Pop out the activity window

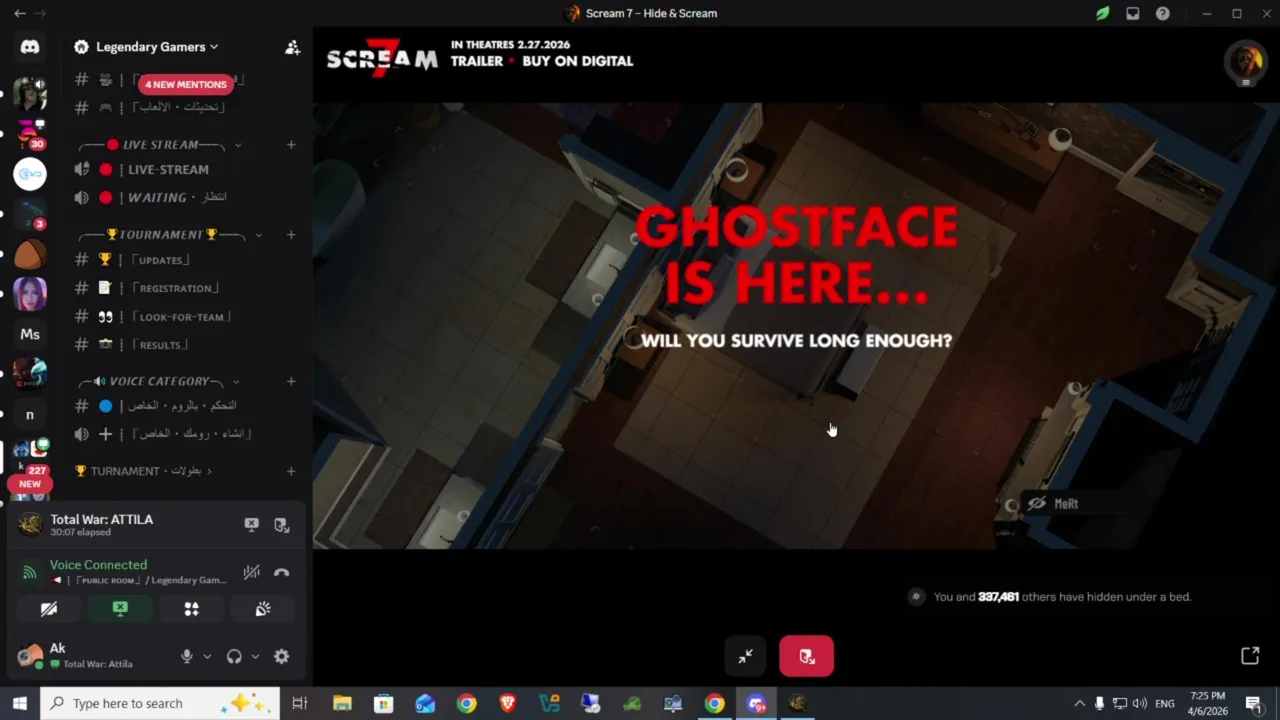tap(1250, 656)
